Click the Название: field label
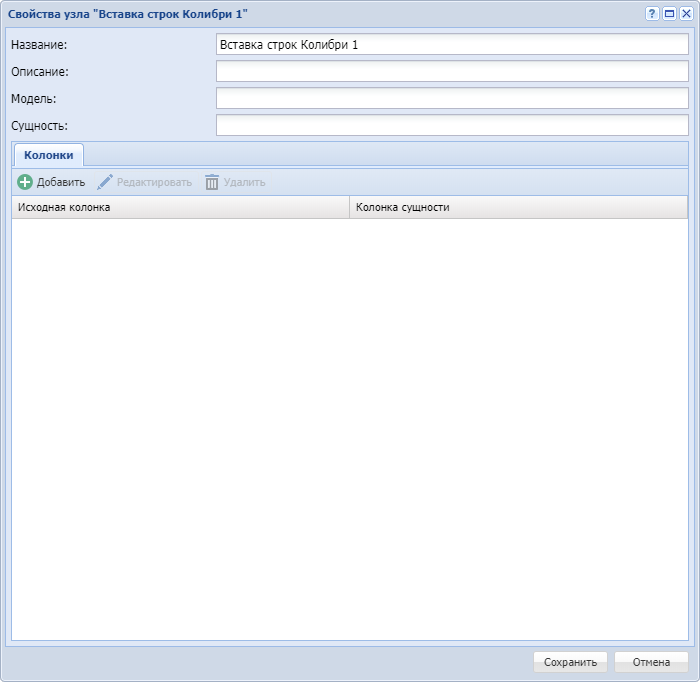This screenshot has width=700, height=682. click(39, 45)
